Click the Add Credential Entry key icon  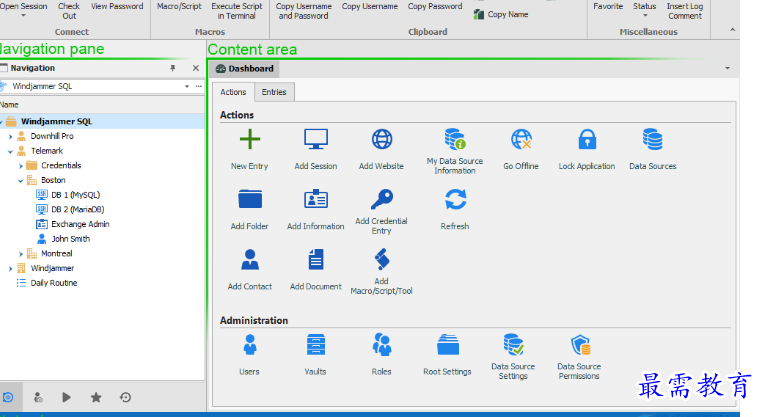coord(381,199)
